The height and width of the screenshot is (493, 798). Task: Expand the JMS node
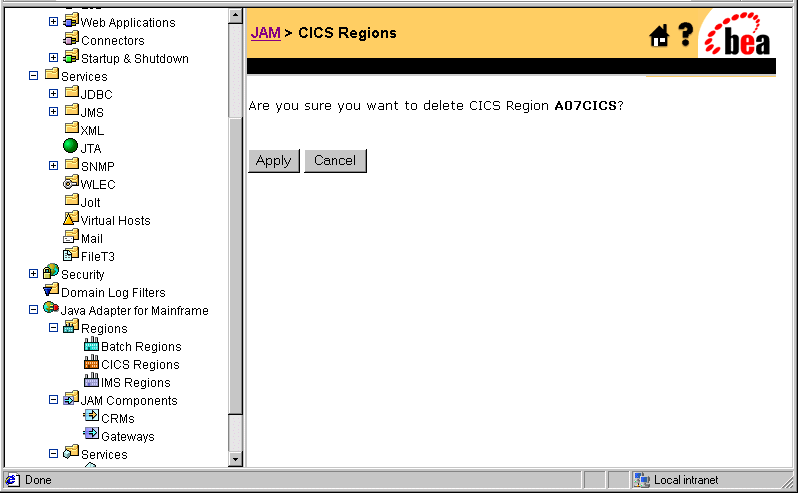point(53,111)
